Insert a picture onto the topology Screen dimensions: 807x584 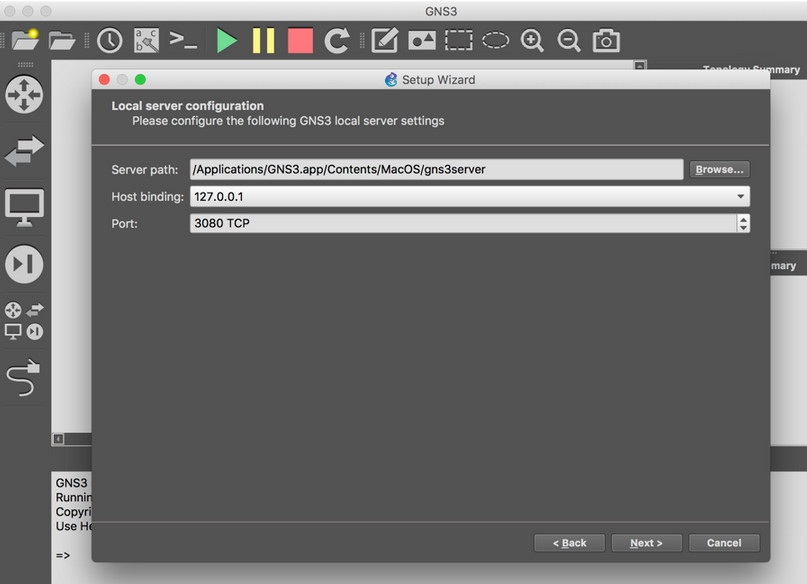tap(422, 40)
